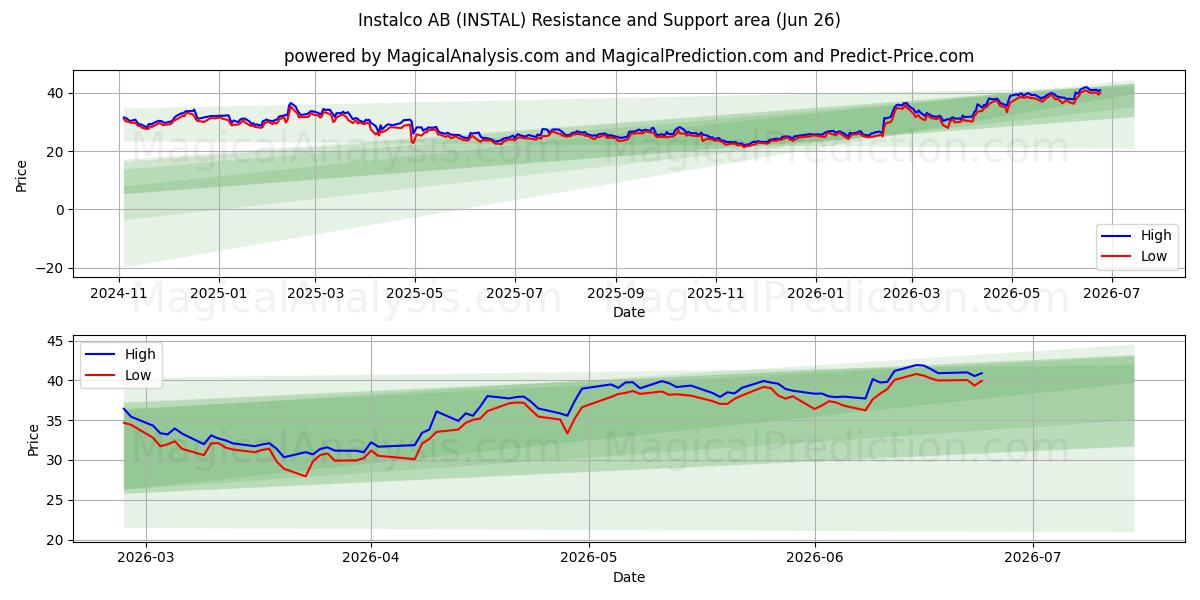This screenshot has height=600, width=1200.
Task: Click the top chart 'Price' axis label
Action: 22,176
